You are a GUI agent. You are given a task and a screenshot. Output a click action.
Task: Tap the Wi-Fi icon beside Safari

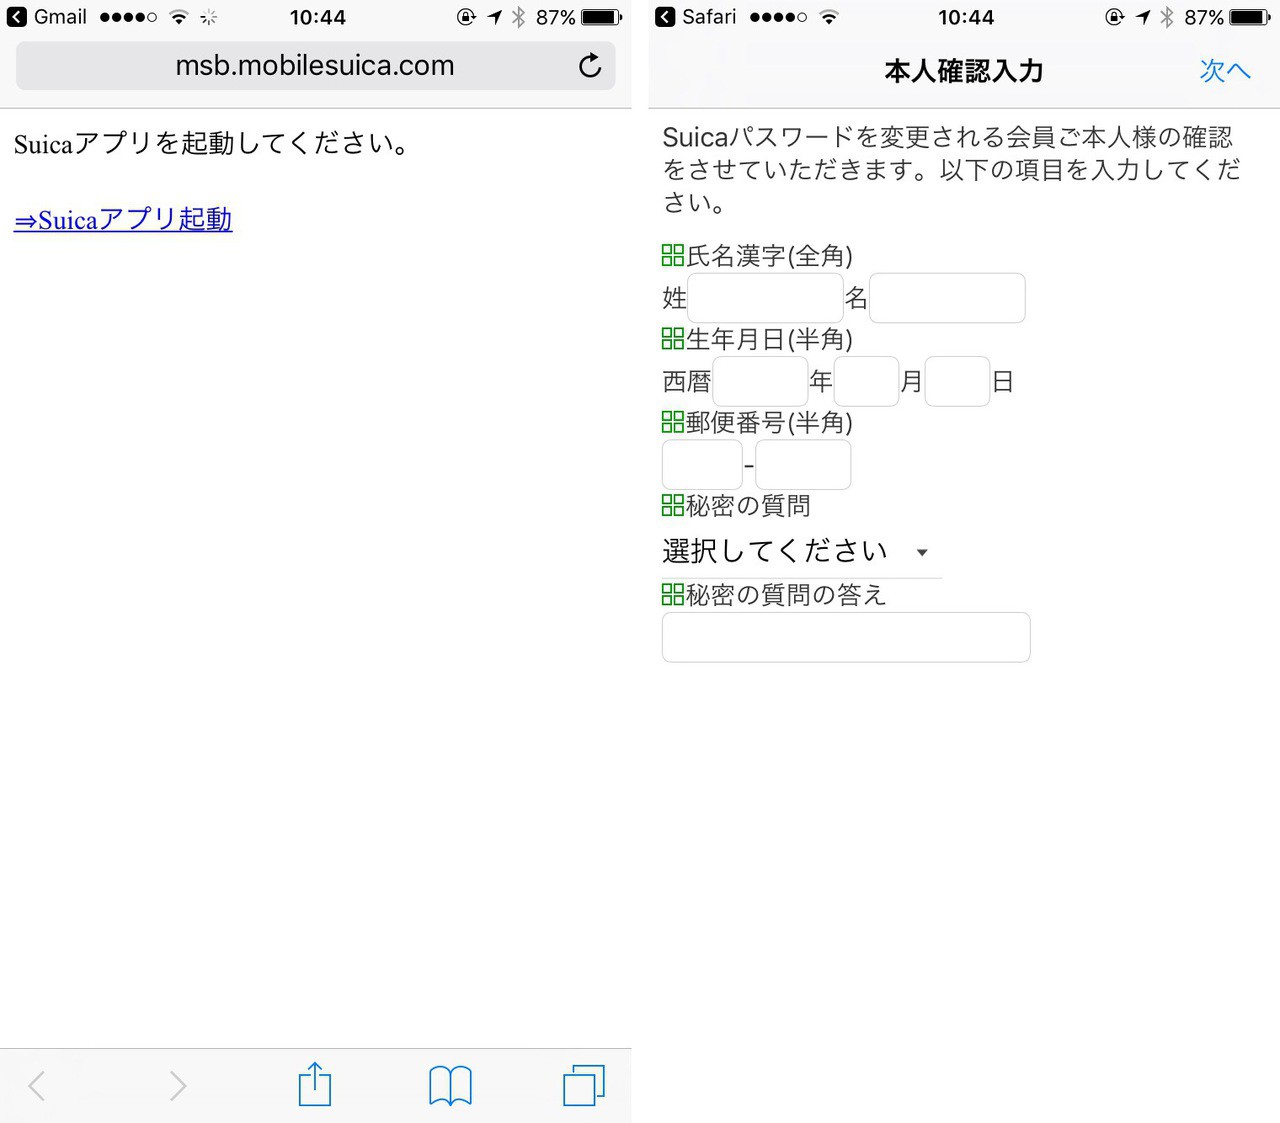[x=828, y=17]
